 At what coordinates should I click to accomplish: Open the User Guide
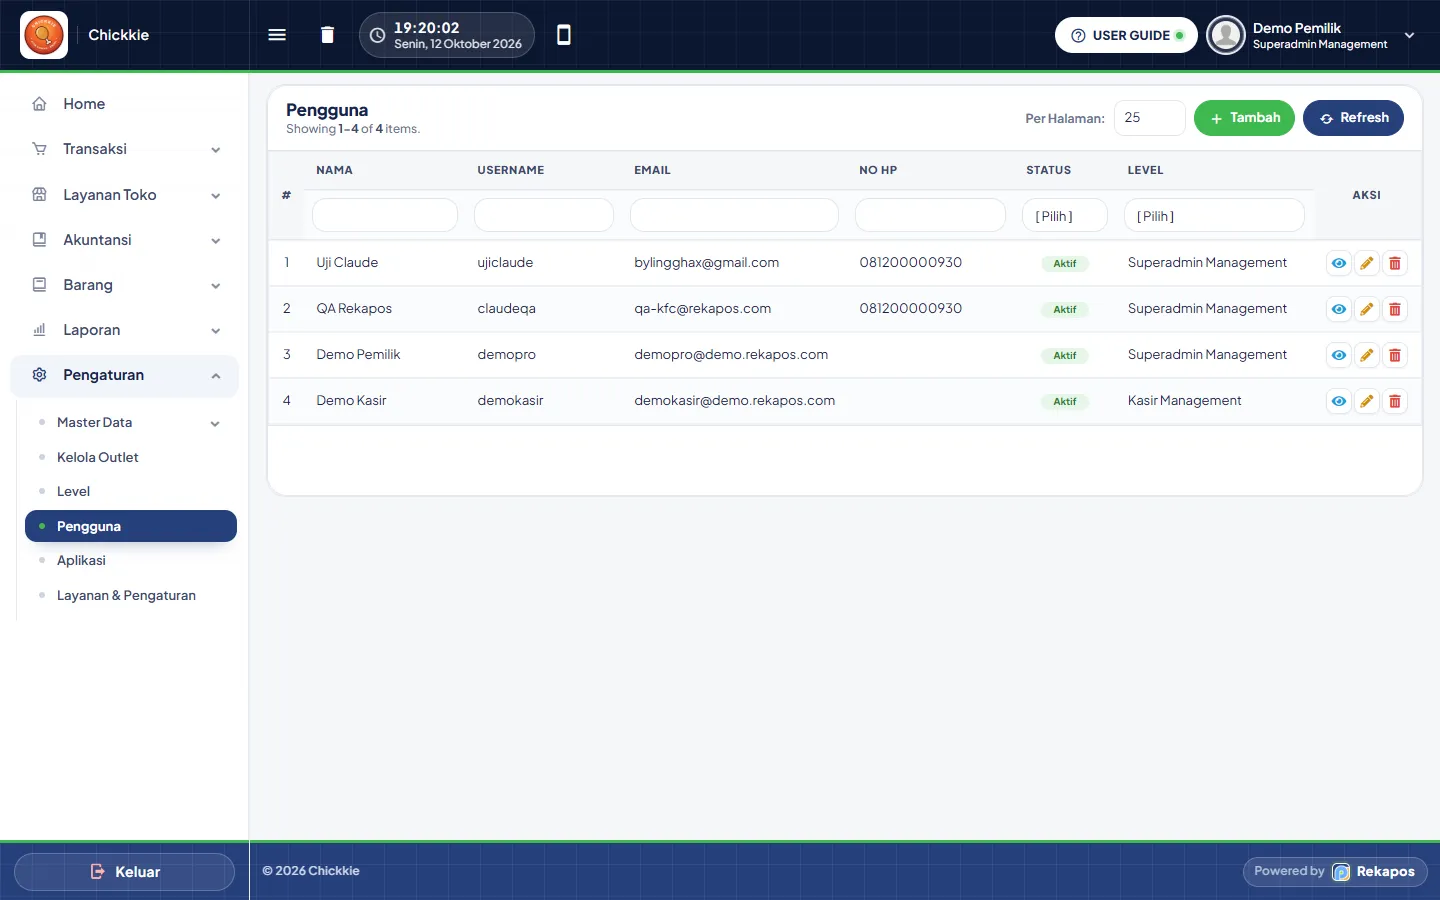click(x=1126, y=35)
